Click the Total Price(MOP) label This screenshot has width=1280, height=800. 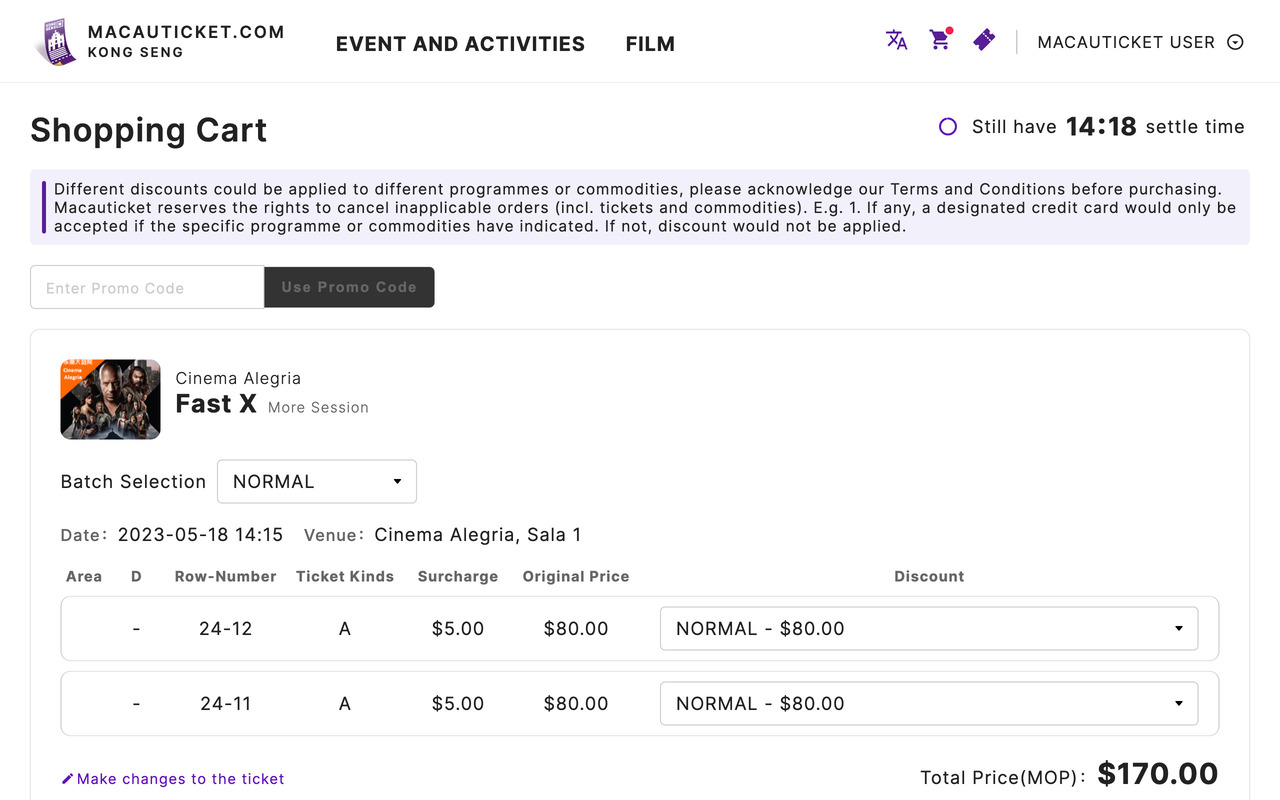click(x=1003, y=778)
